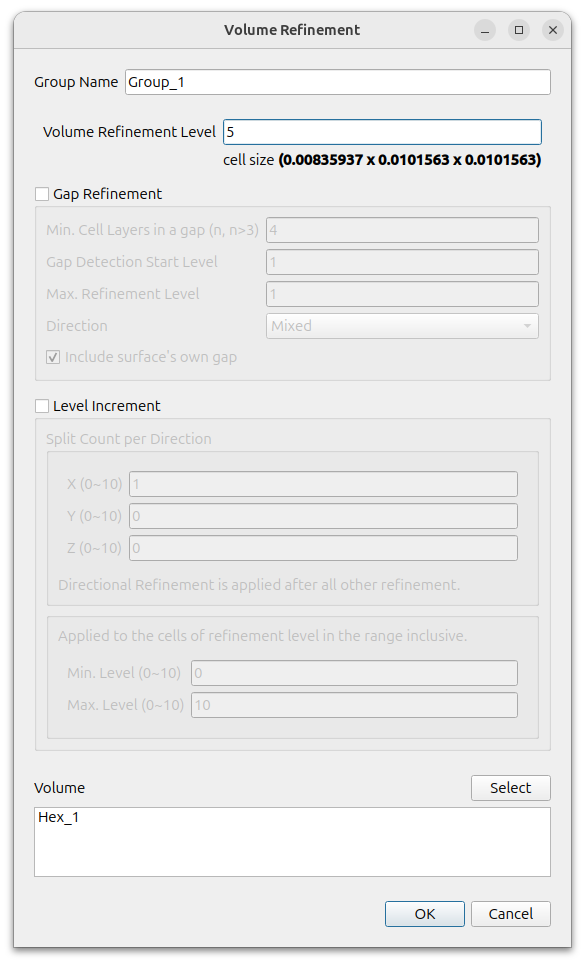Image resolution: width=585 pixels, height=964 pixels.
Task: Click the Volume Refinement Level field
Action: pyautogui.click(x=382, y=132)
